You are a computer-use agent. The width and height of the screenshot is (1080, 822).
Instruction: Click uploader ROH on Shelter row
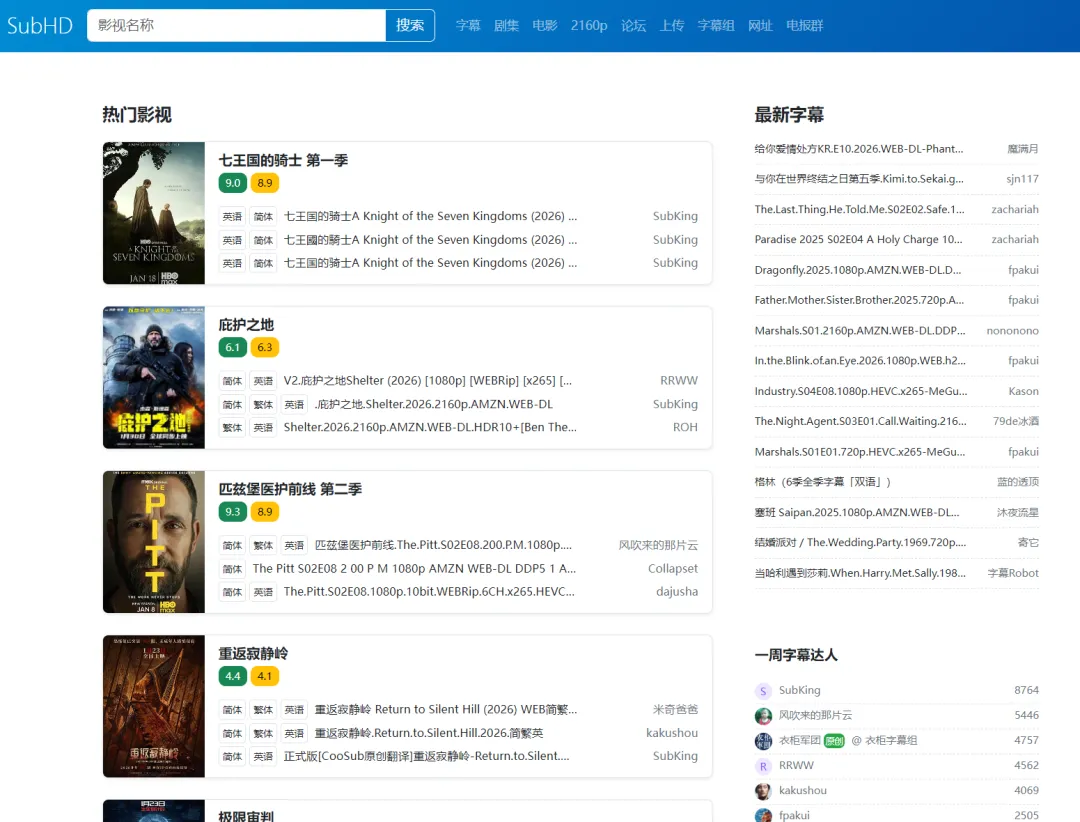tap(685, 427)
